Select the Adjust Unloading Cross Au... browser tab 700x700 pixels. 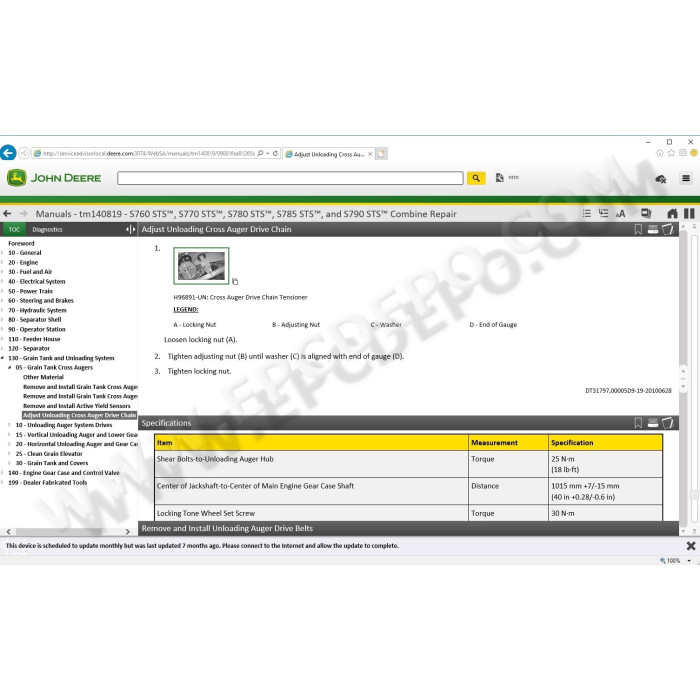point(329,154)
